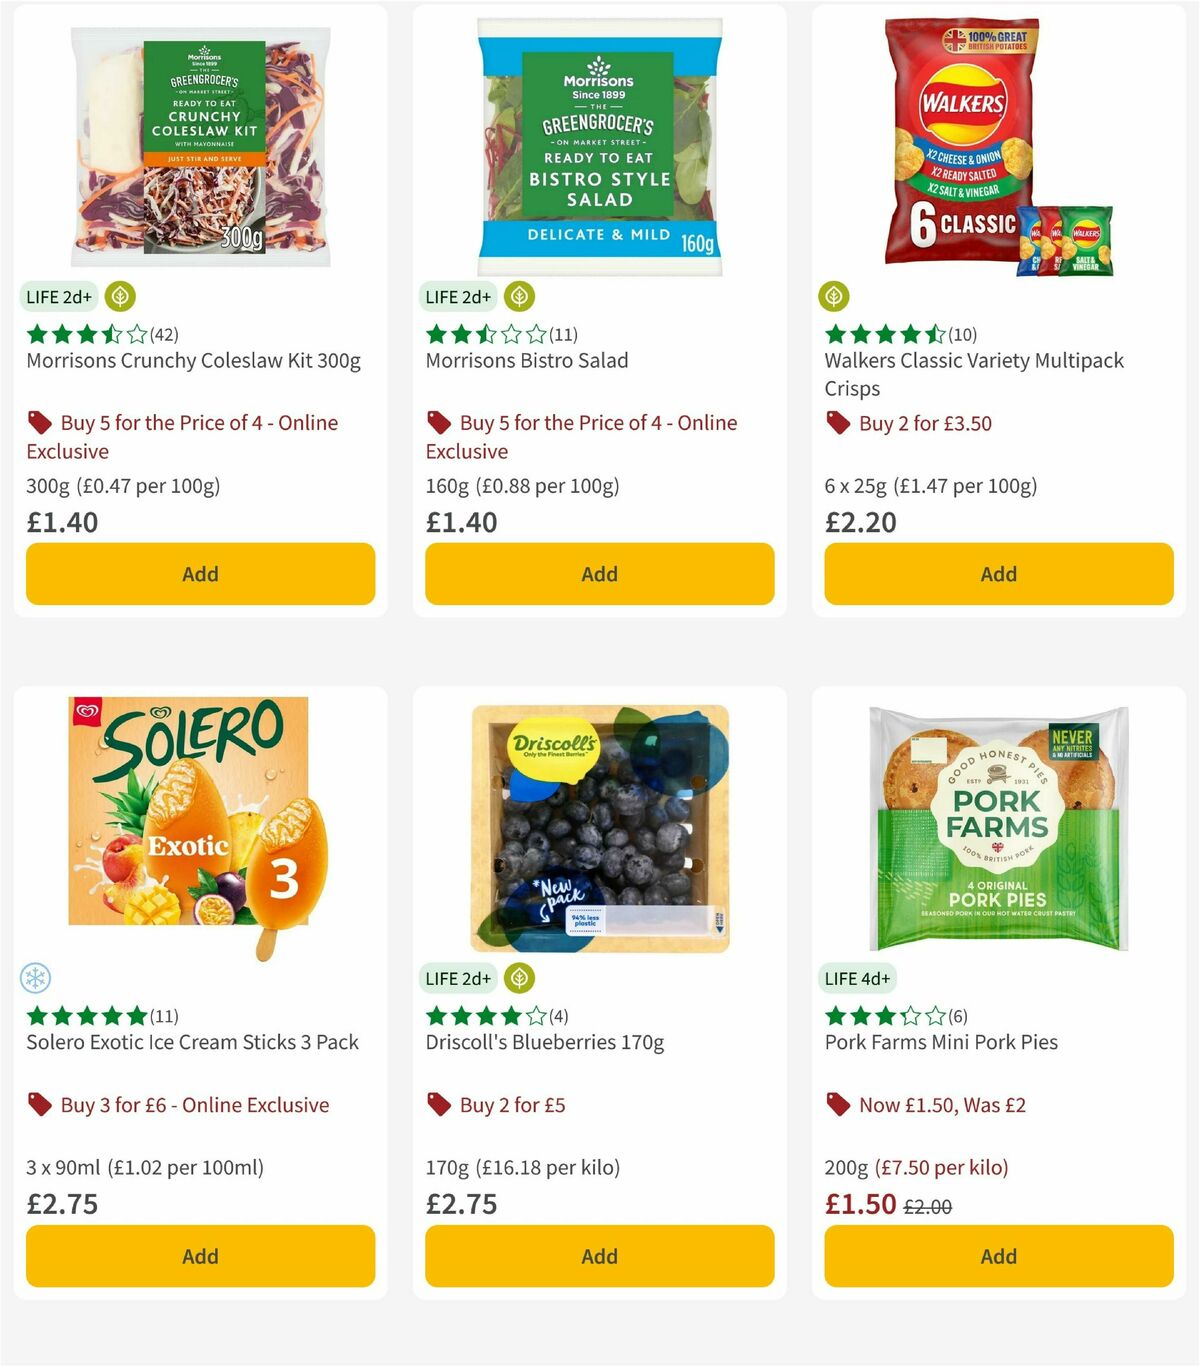The height and width of the screenshot is (1366, 1200).
Task: Click the leaf icon above Walkers Classic Variety Multipack
Action: coord(834,296)
